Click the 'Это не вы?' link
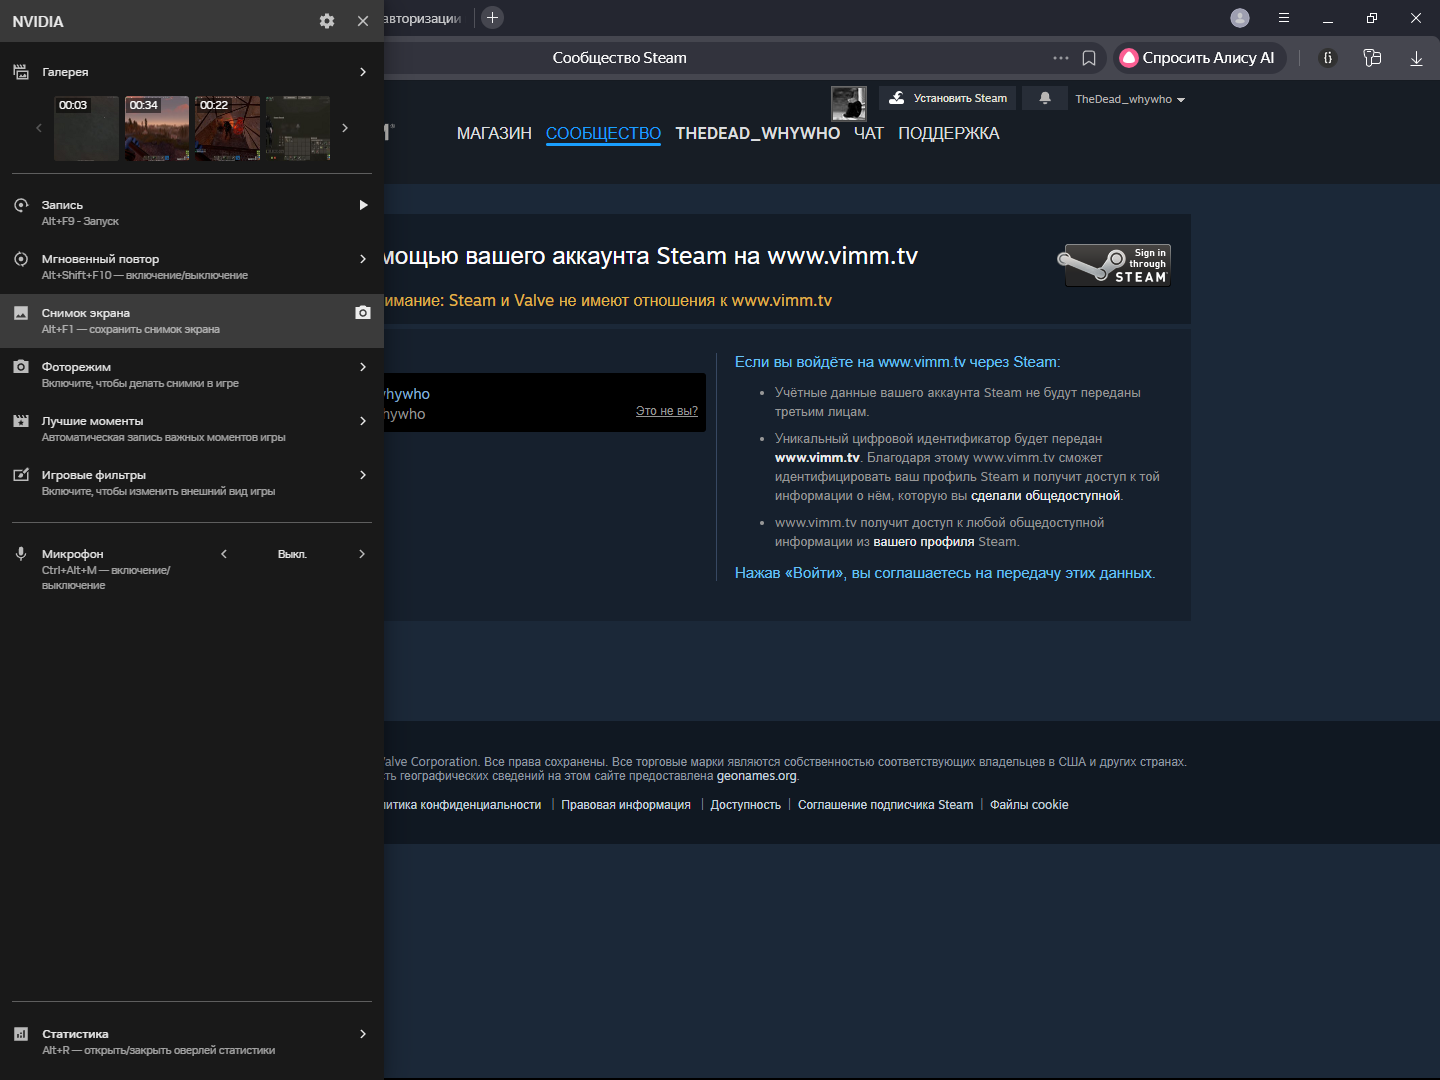 [666, 411]
